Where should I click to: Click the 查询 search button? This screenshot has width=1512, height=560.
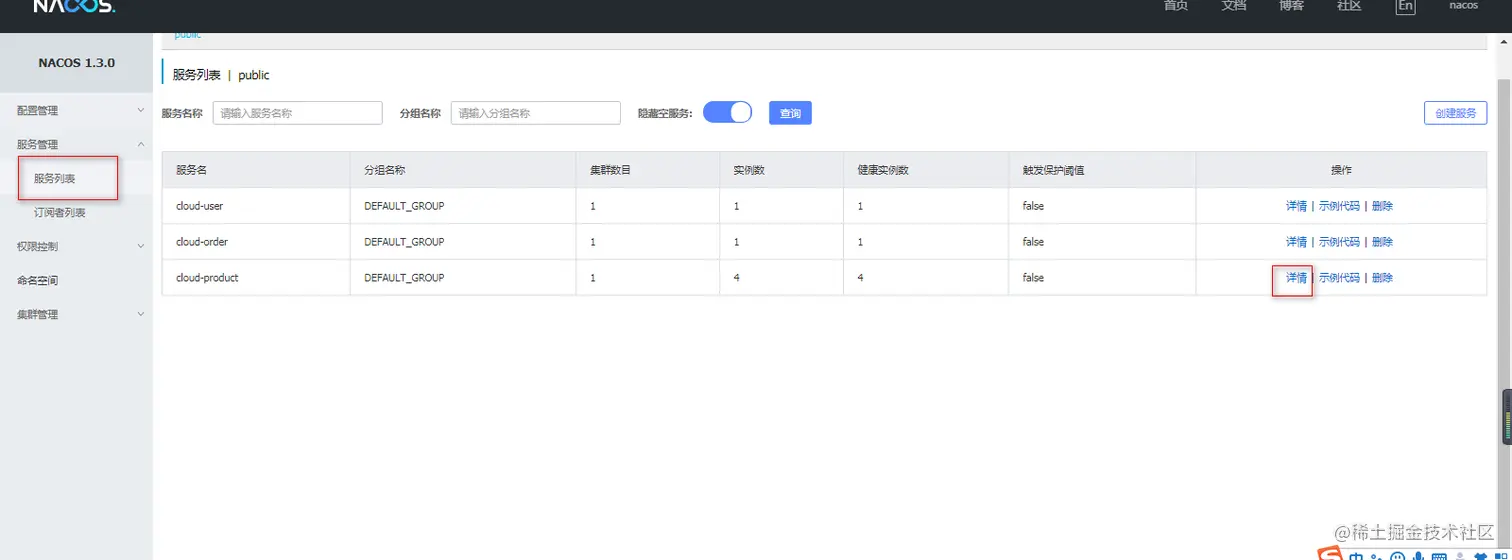click(x=790, y=113)
